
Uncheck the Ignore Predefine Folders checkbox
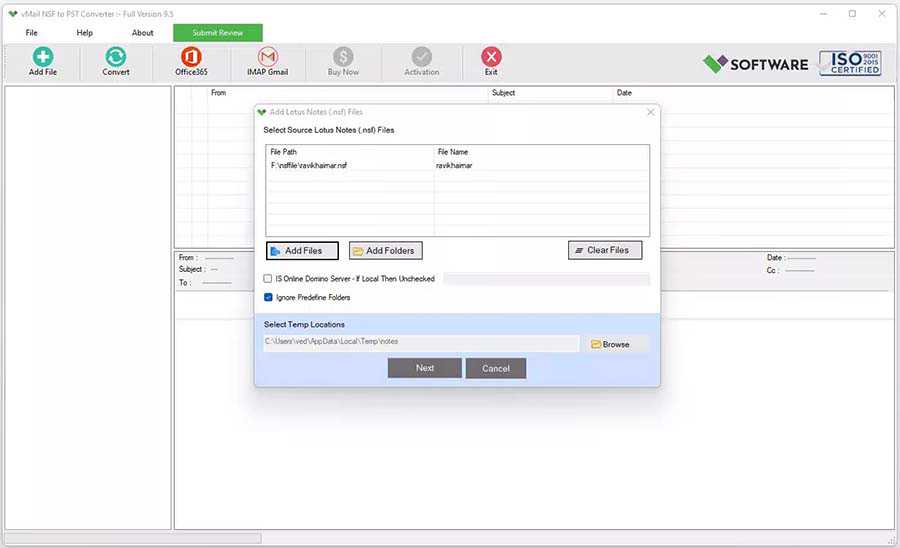click(268, 297)
